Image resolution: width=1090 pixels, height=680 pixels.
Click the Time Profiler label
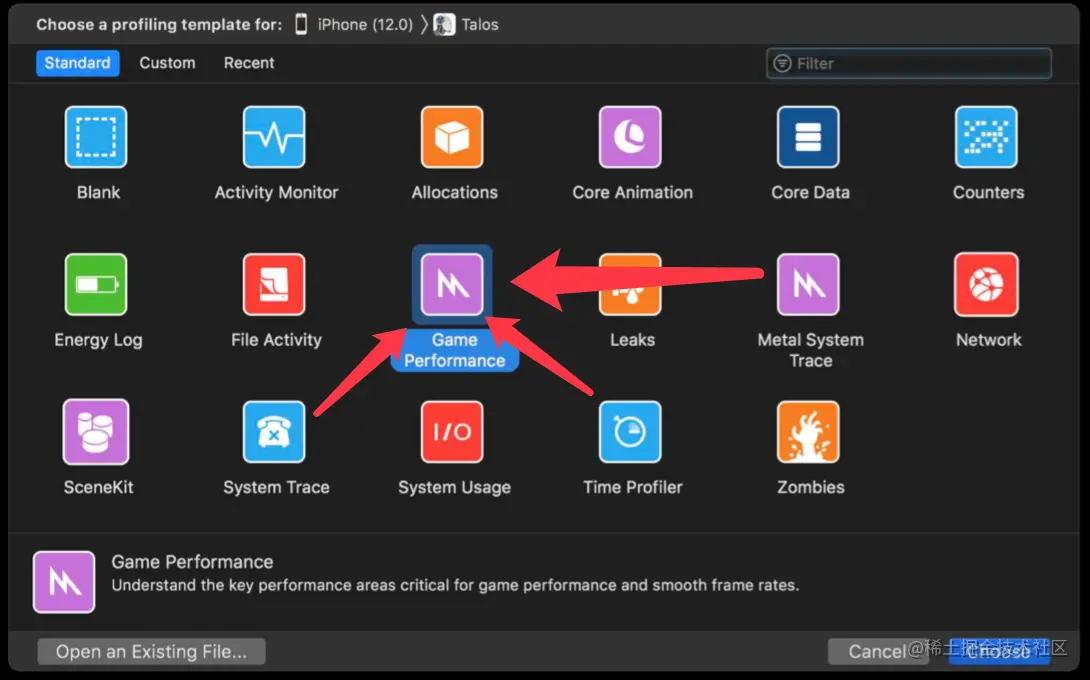(633, 487)
